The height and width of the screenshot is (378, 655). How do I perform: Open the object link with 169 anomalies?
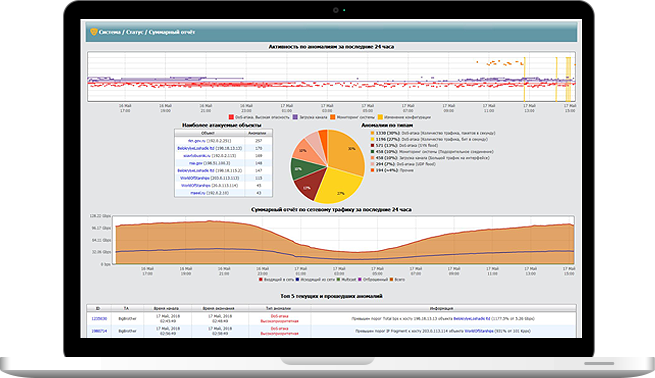(197, 156)
